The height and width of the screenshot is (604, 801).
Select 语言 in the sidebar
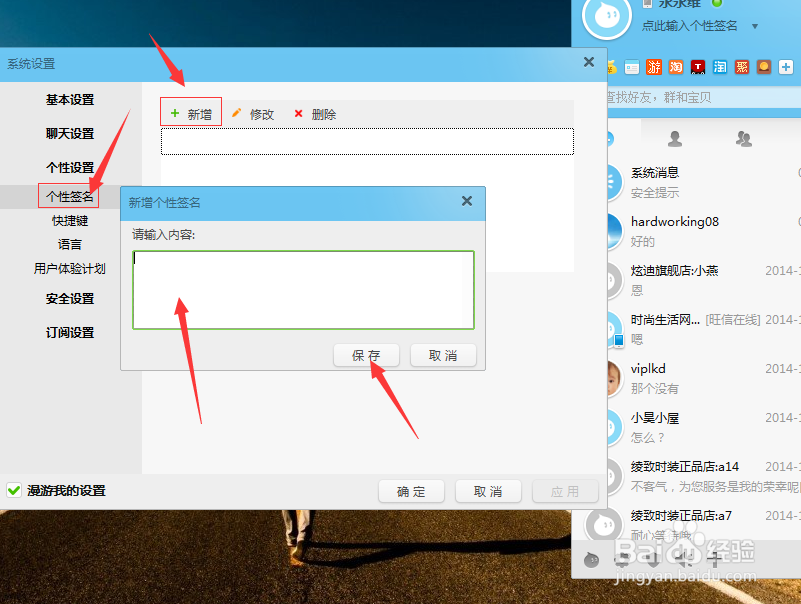pos(70,244)
